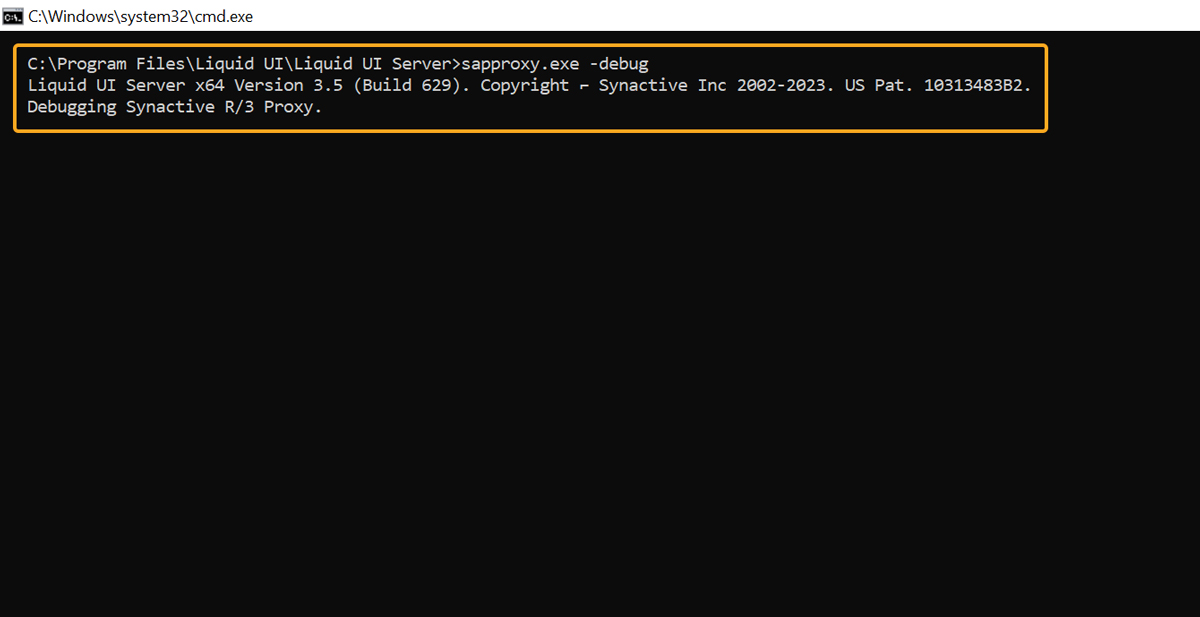Click the orange highlighted output box border
This screenshot has height=617, width=1200.
click(x=530, y=45)
